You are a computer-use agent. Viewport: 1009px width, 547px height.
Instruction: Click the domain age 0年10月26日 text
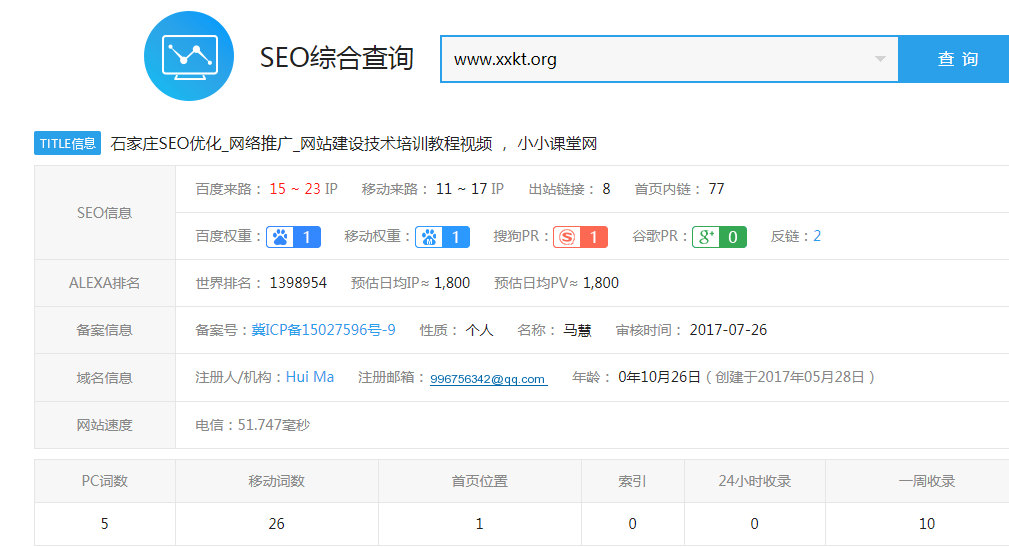[x=659, y=377]
